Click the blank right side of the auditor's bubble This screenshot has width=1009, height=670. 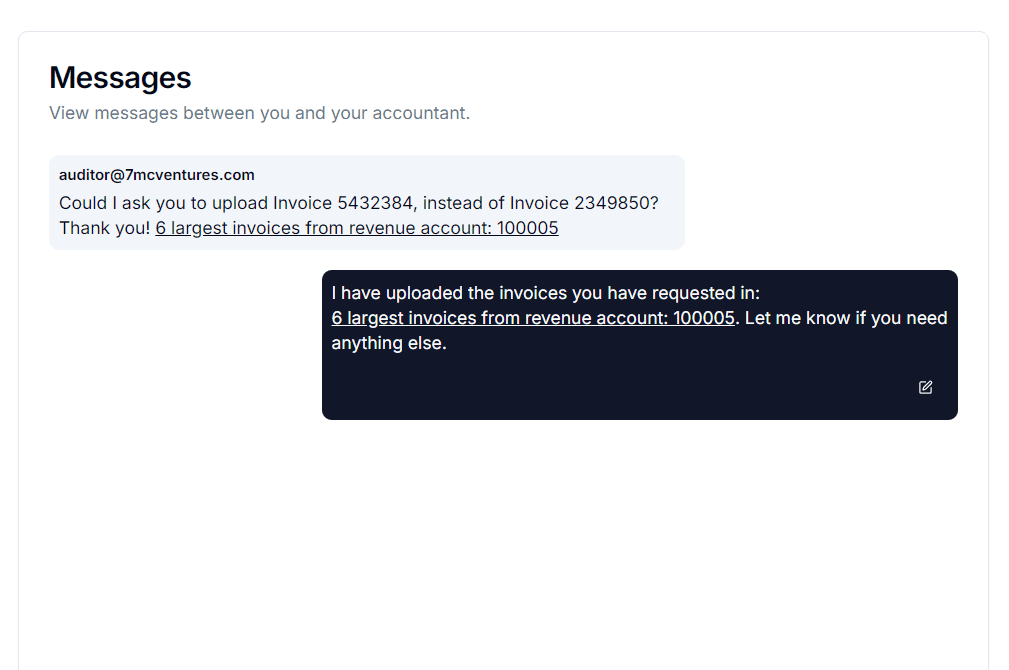coord(630,228)
